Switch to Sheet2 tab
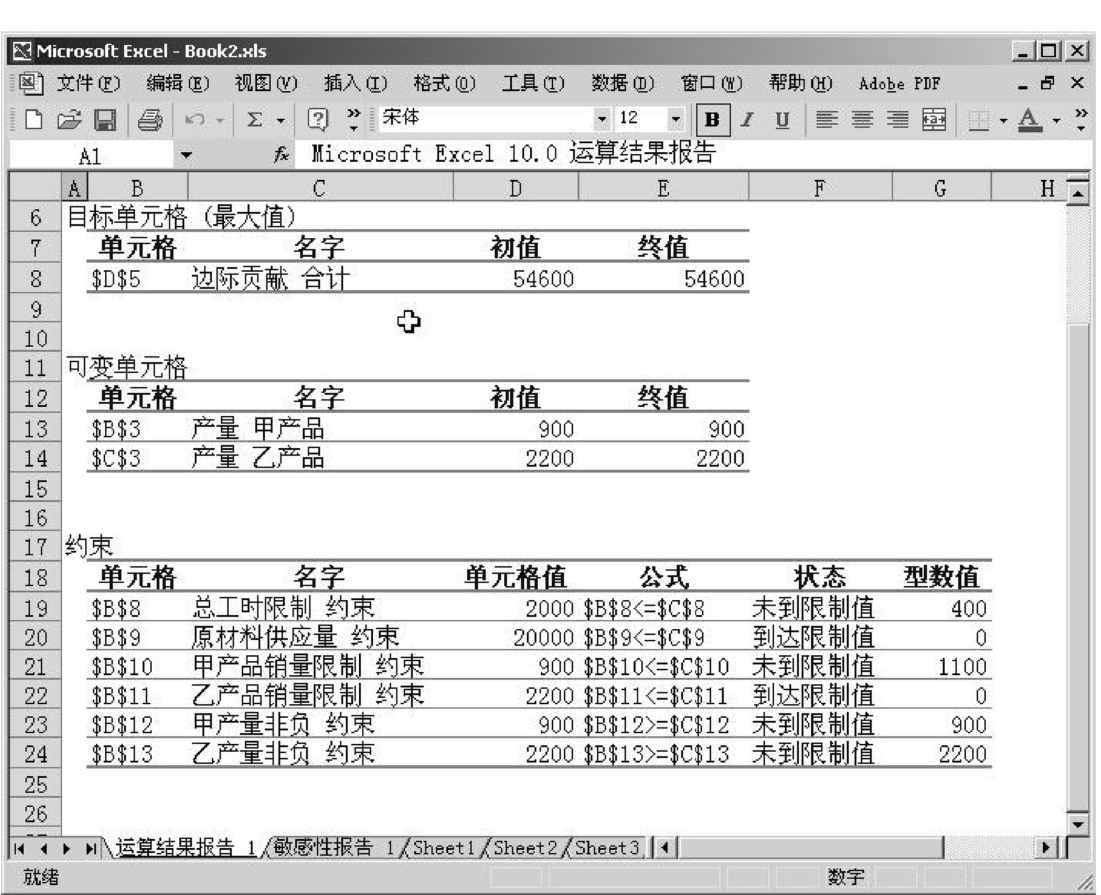The width and height of the screenshot is (1101, 895). (525, 848)
